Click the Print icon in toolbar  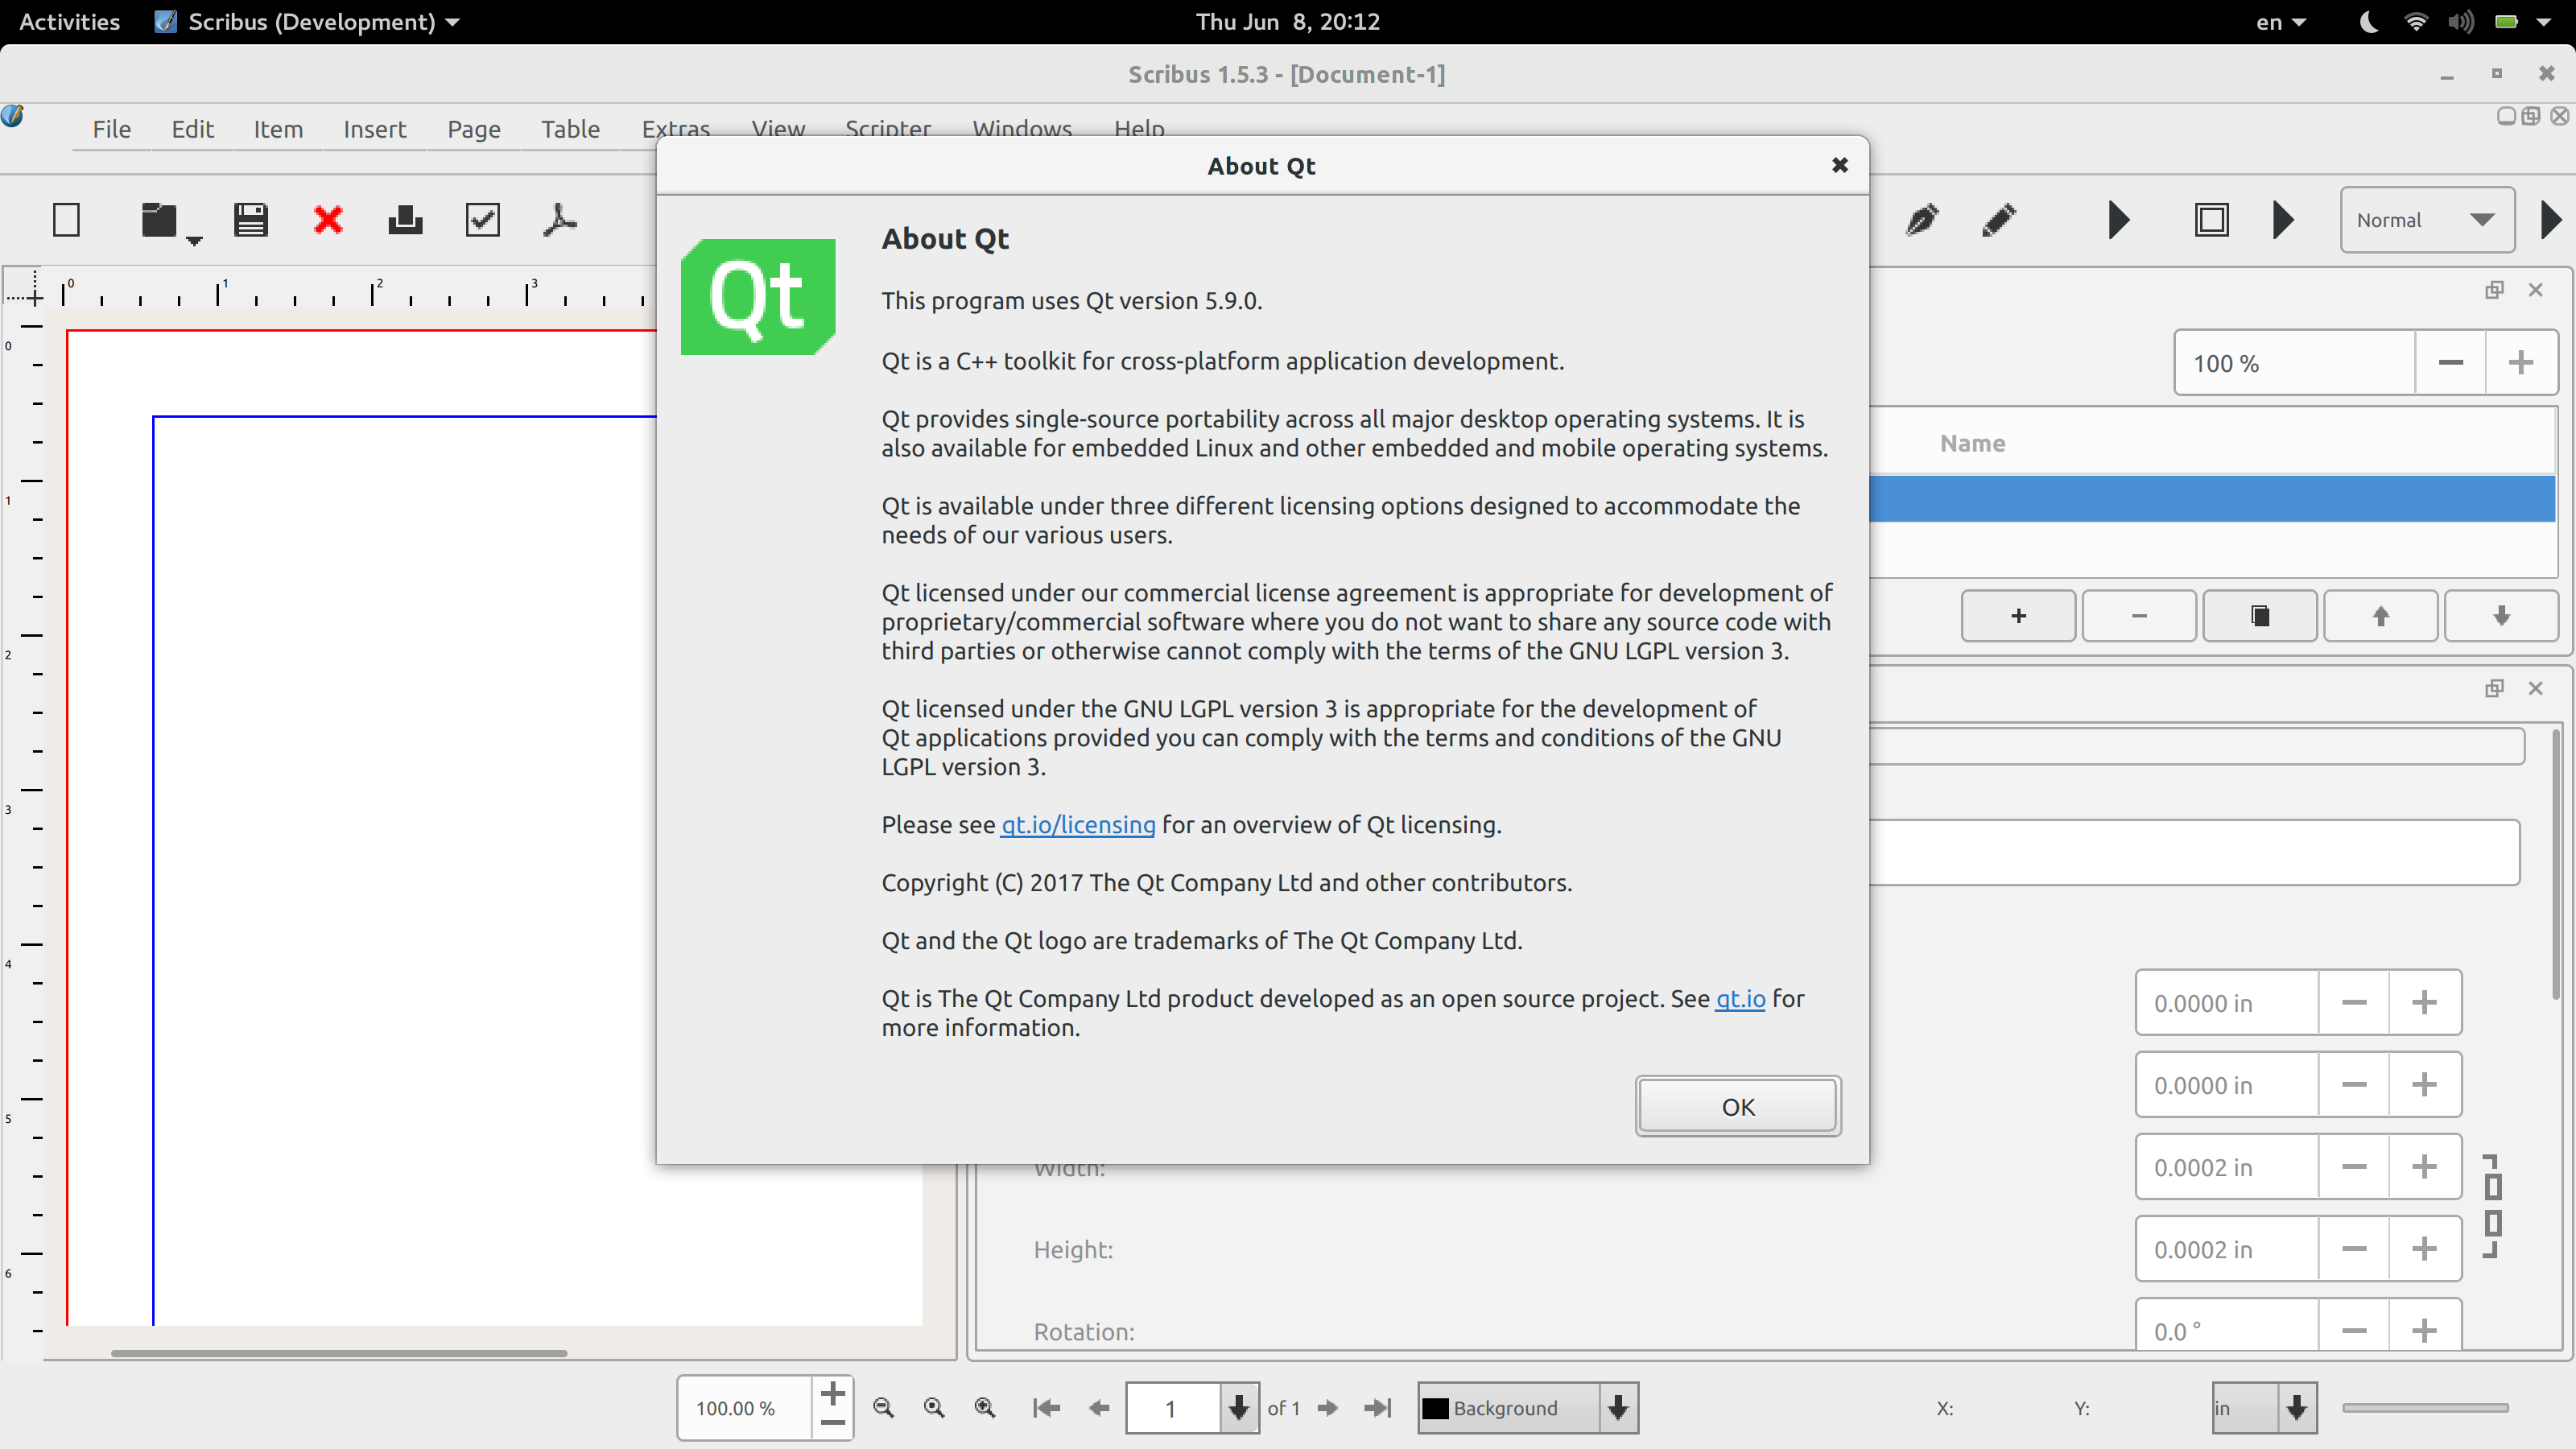405,220
